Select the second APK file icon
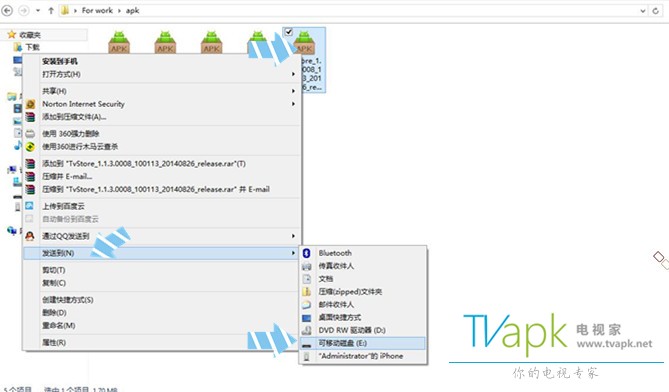This screenshot has width=669, height=392. (x=165, y=42)
